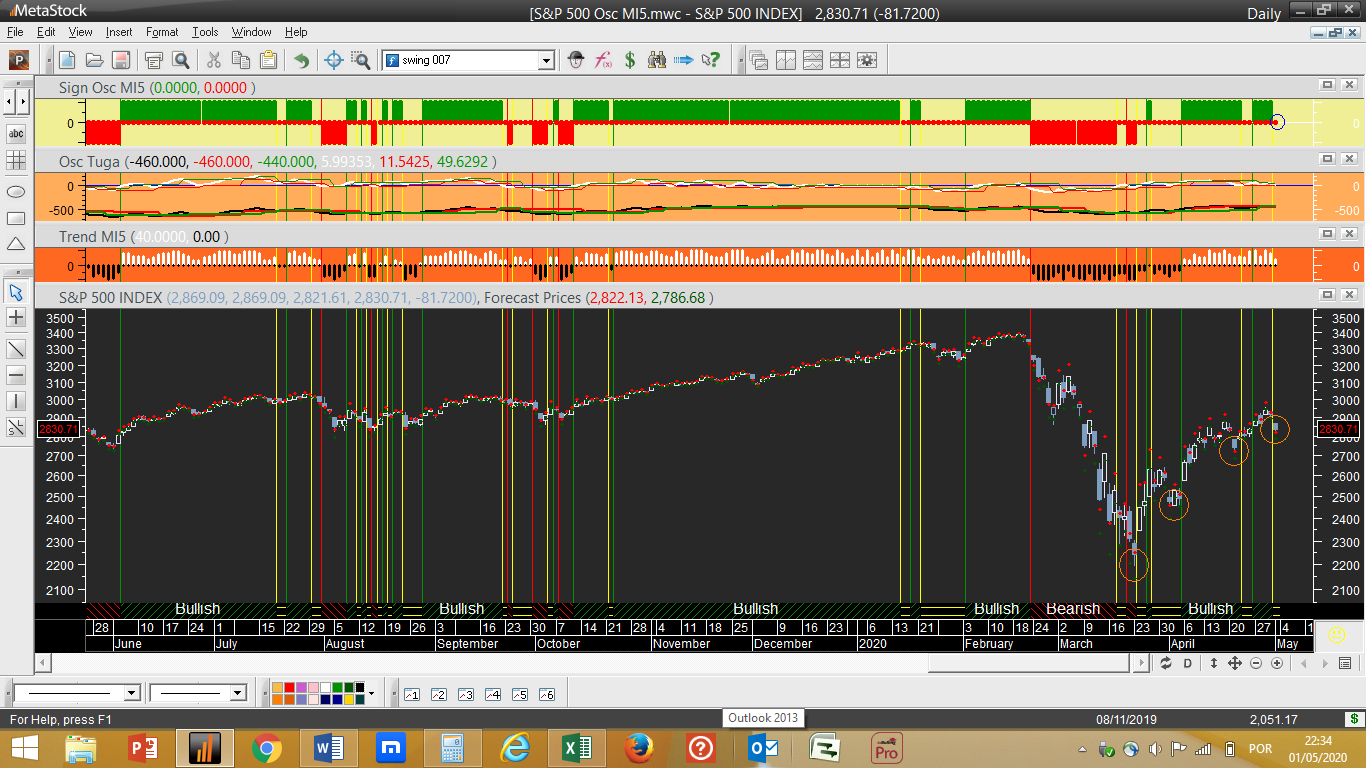Open the Insert menu
The height and width of the screenshot is (768, 1366).
pyautogui.click(x=118, y=32)
